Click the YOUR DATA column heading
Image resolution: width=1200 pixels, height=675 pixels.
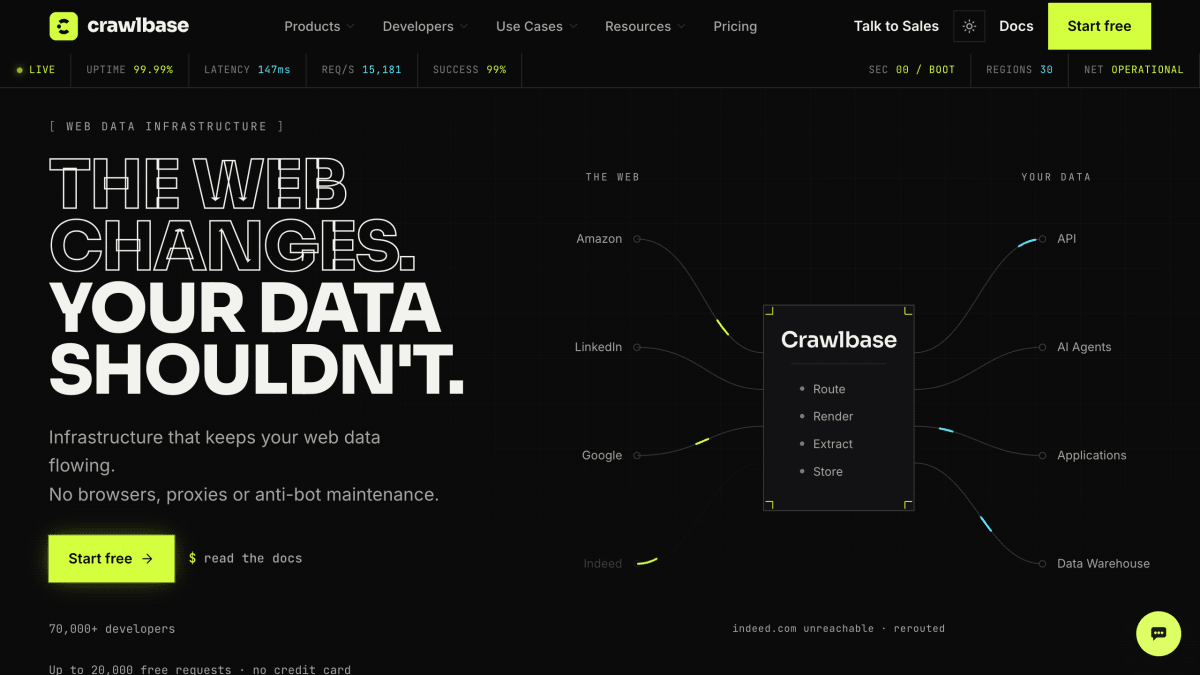1056,177
